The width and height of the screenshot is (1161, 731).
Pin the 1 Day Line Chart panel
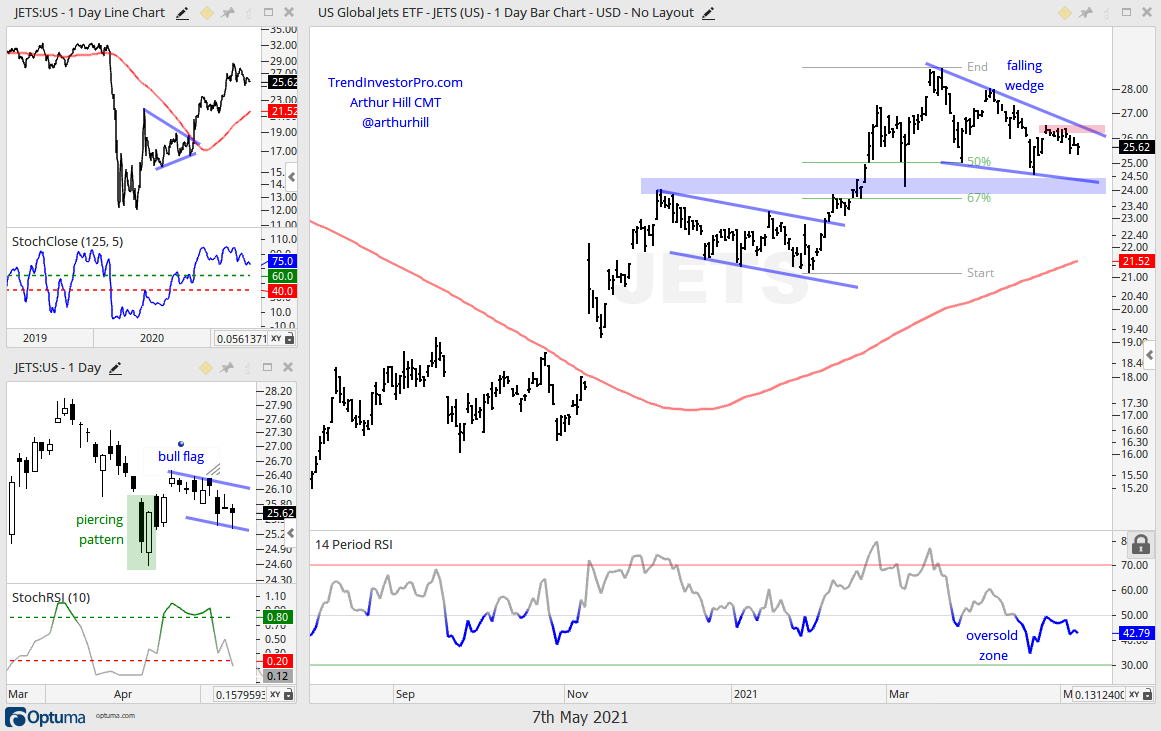click(228, 13)
